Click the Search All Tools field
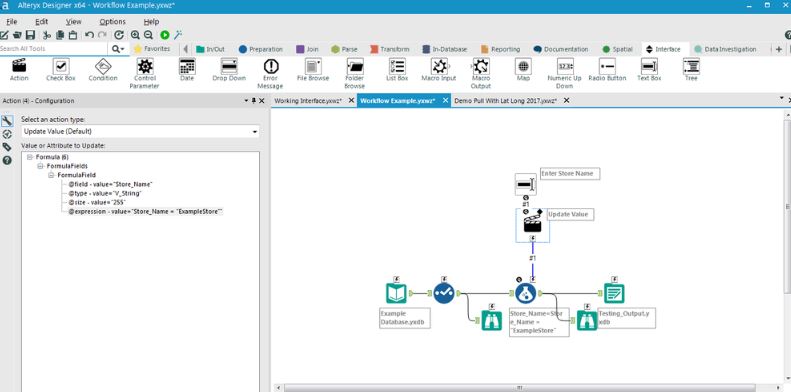Screen dimensions: 791x392 click(x=53, y=49)
